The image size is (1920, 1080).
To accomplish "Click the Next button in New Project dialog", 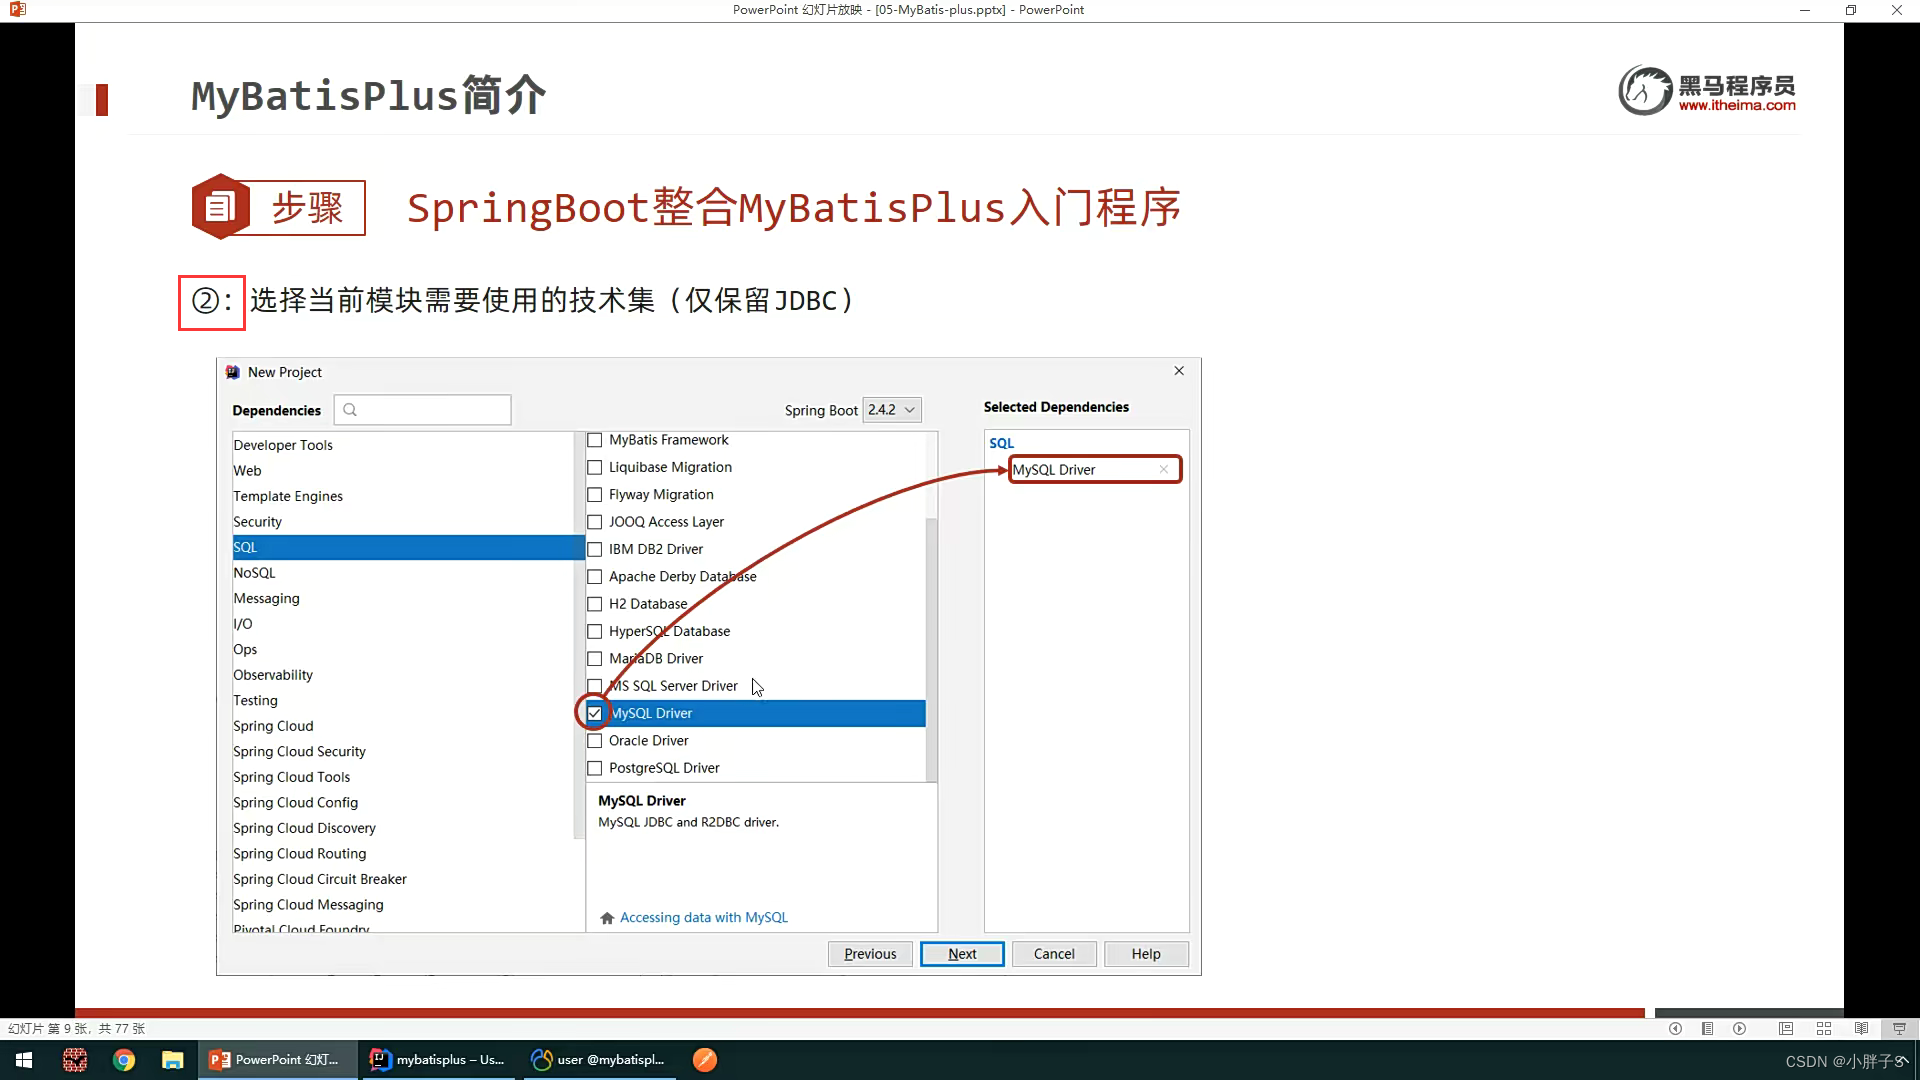I will click(962, 953).
